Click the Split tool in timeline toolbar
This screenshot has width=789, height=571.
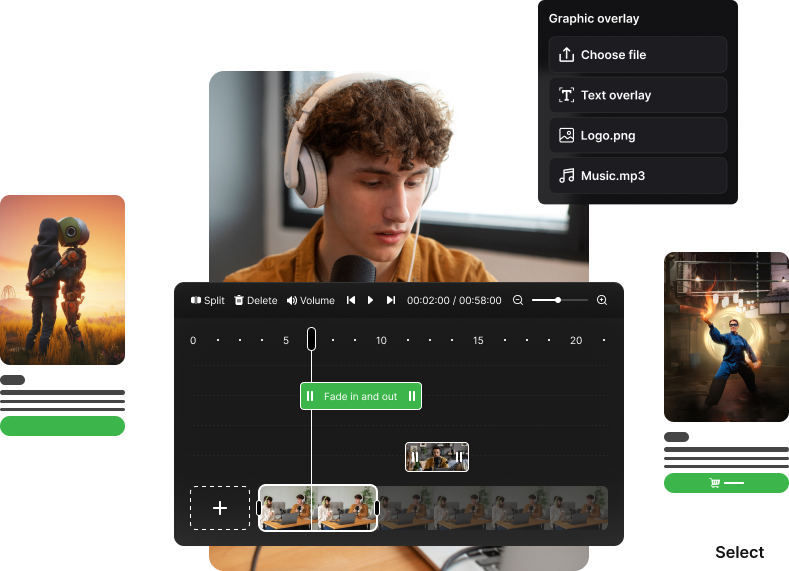tap(208, 300)
